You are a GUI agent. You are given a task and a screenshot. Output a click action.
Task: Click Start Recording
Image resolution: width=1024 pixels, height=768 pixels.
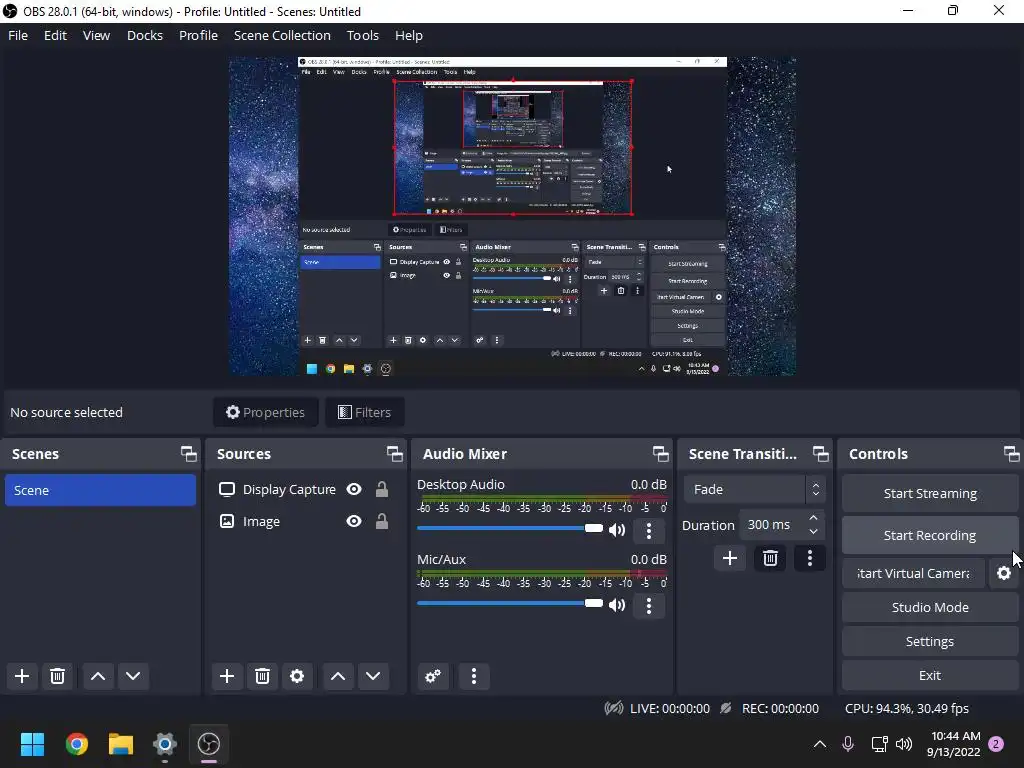[930, 536]
